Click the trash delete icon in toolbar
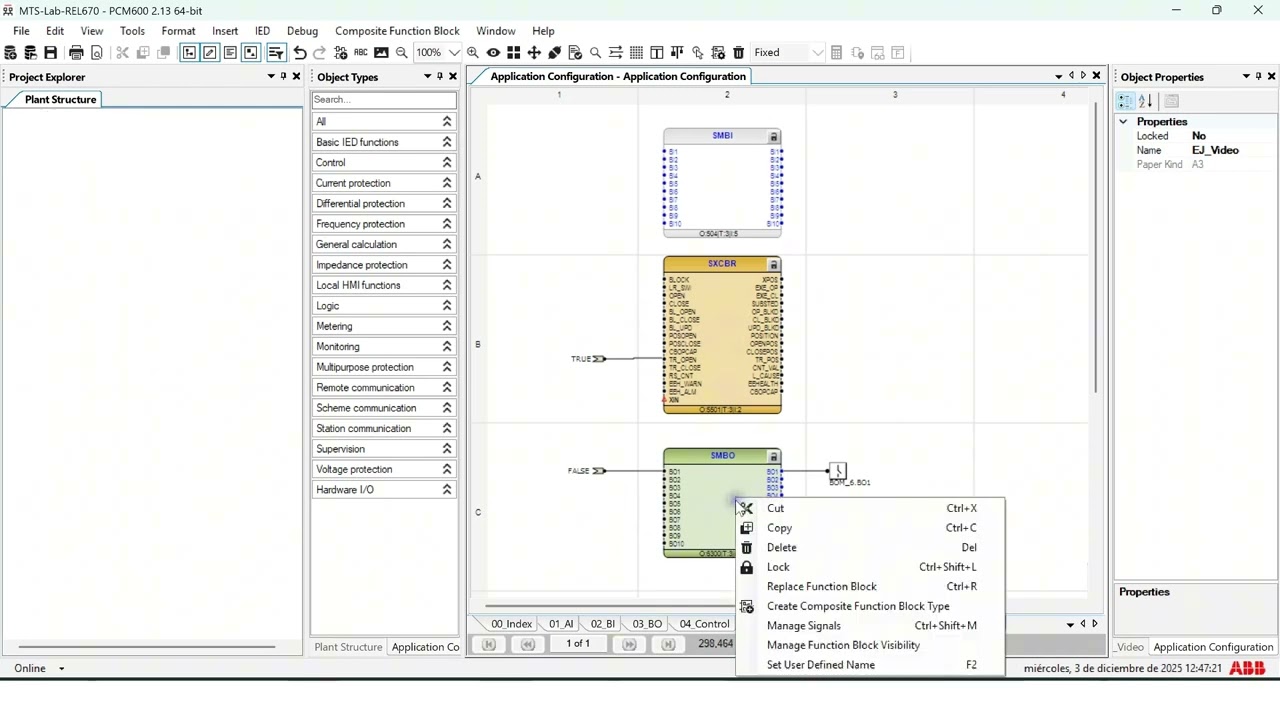The image size is (1280, 720). pos(739,53)
